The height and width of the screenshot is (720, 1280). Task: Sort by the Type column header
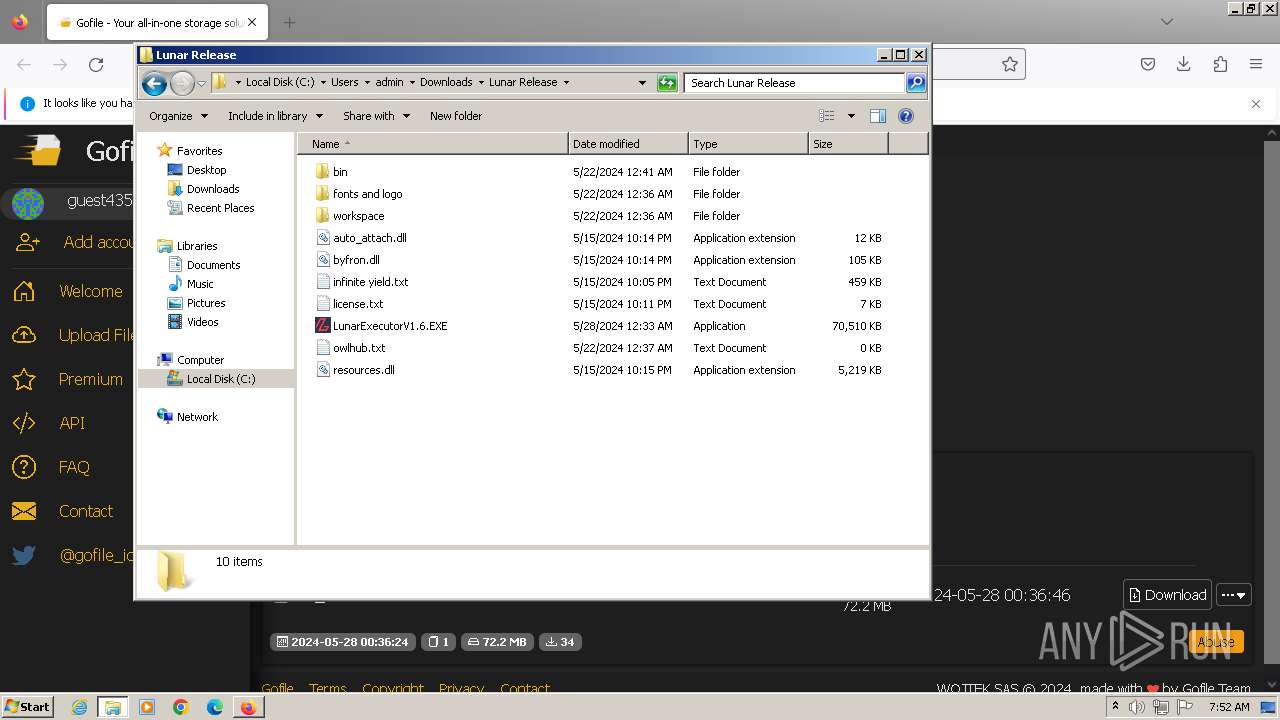click(748, 144)
